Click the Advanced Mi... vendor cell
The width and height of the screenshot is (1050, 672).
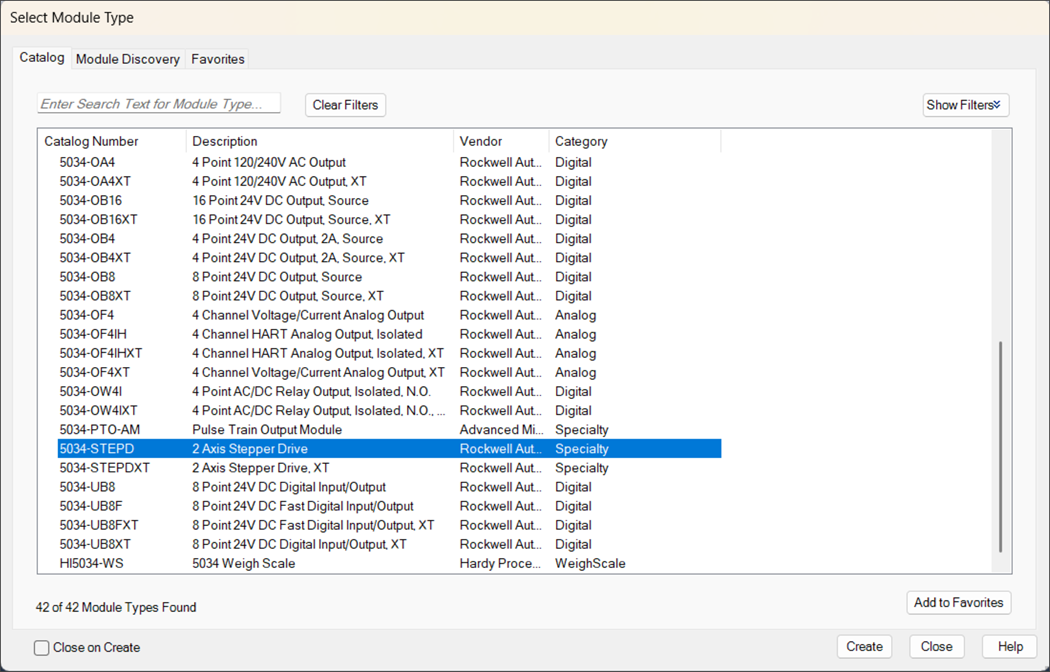(500, 430)
